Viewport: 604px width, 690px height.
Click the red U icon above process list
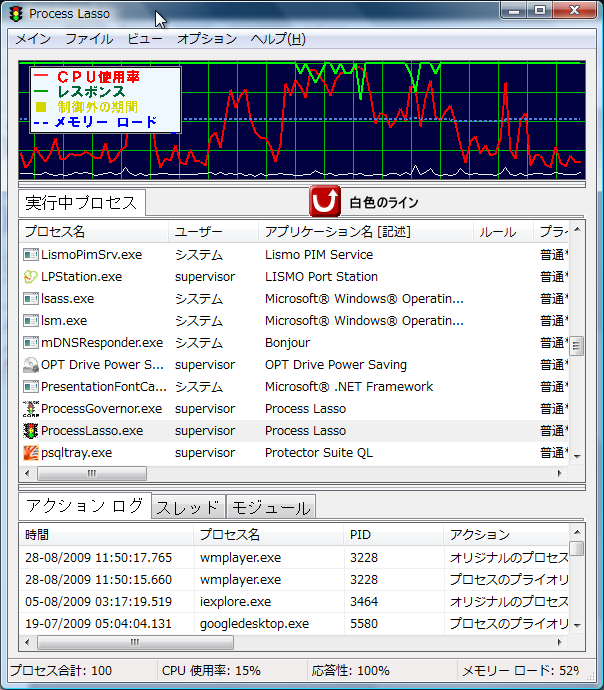click(x=325, y=202)
